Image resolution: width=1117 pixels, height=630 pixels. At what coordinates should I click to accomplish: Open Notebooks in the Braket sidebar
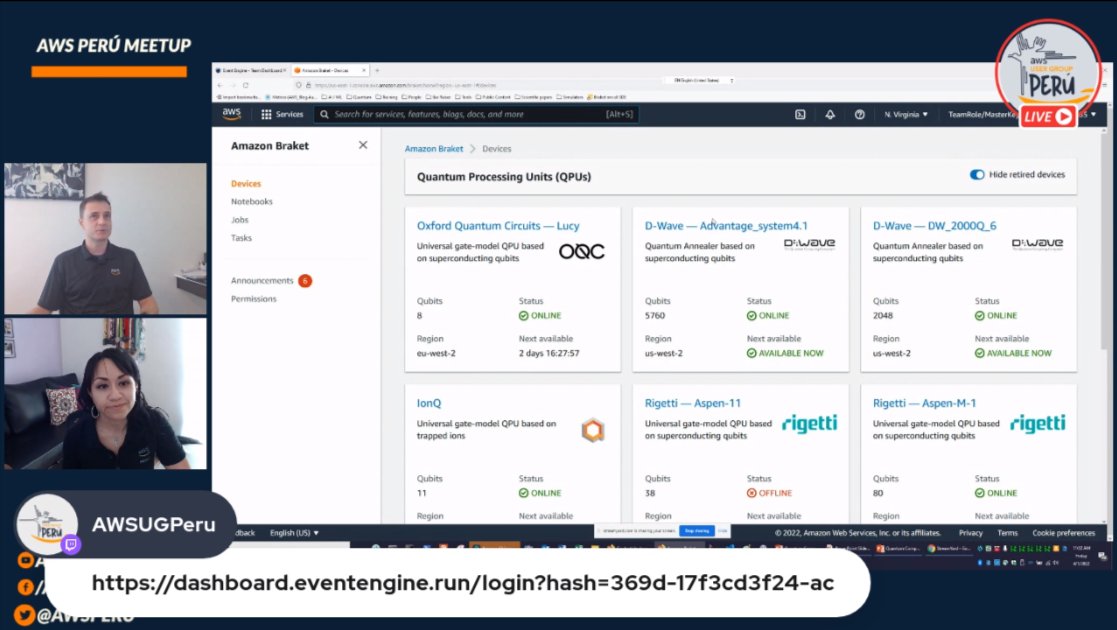(251, 202)
